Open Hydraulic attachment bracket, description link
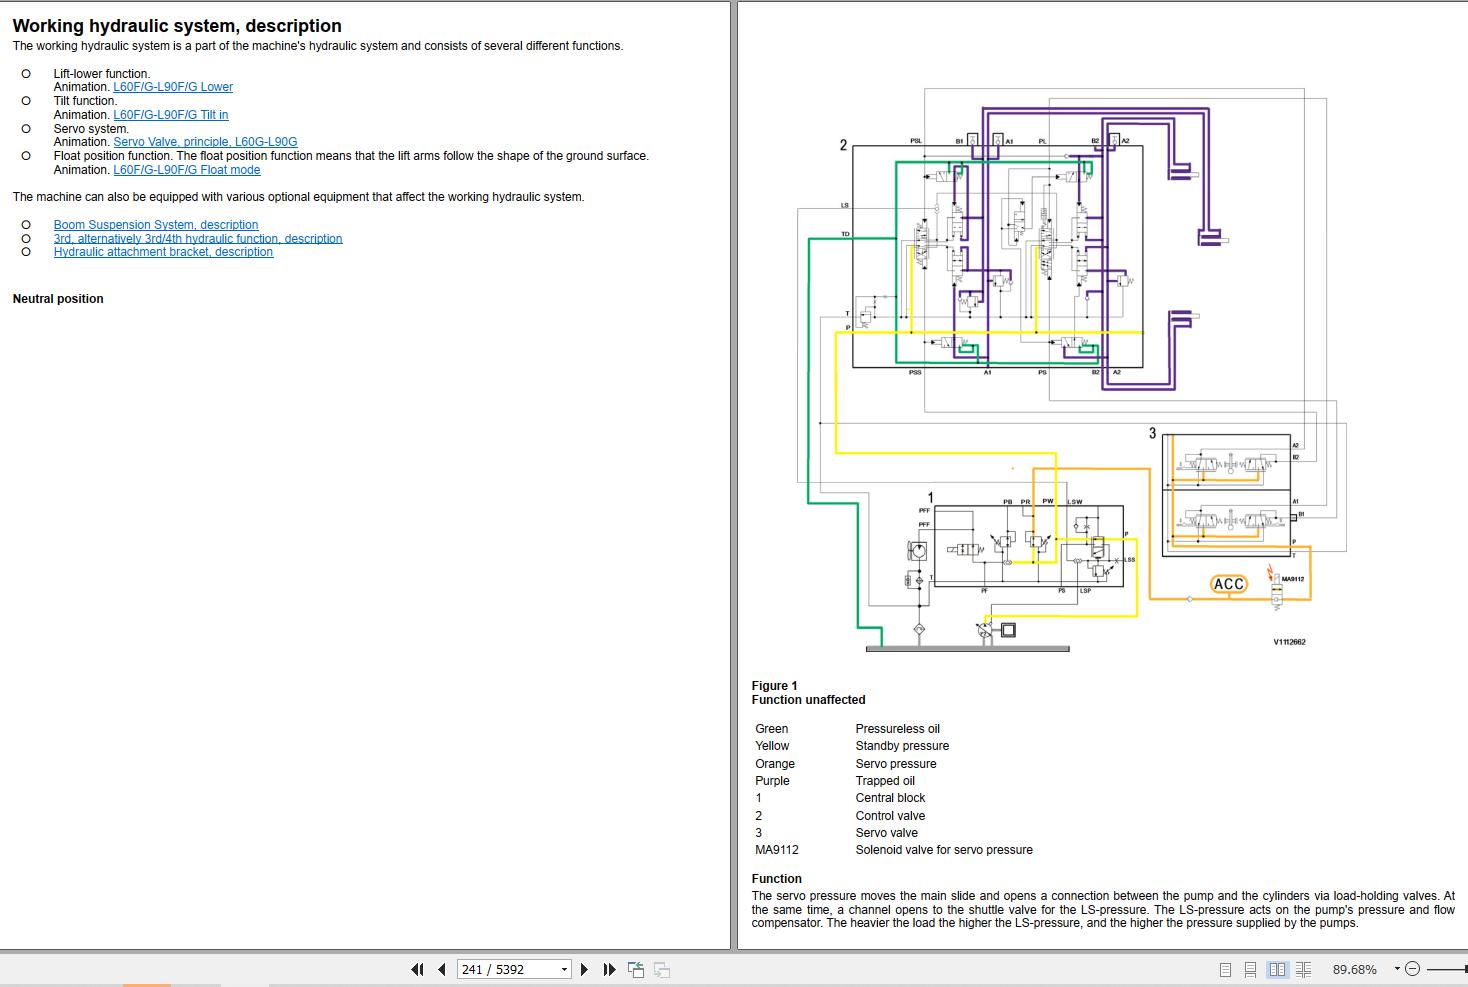Screen dimensions: 1468x987 (163, 252)
